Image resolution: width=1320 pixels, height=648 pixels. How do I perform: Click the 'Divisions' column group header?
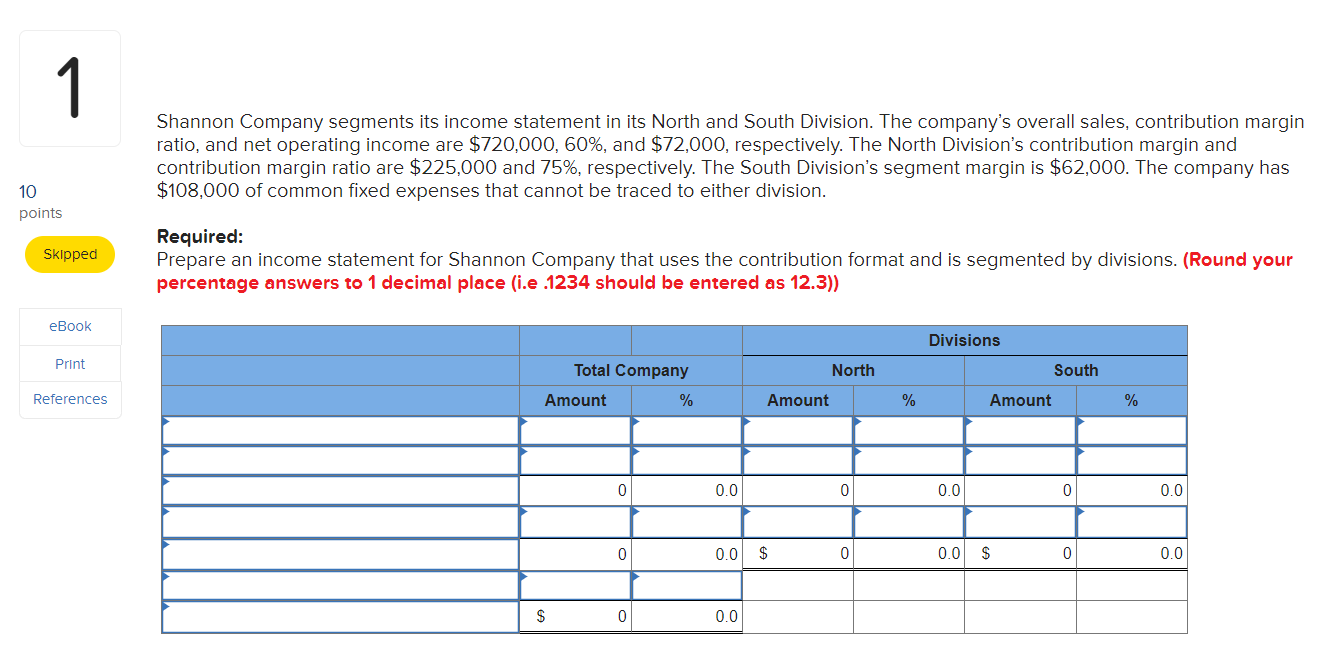(x=964, y=341)
